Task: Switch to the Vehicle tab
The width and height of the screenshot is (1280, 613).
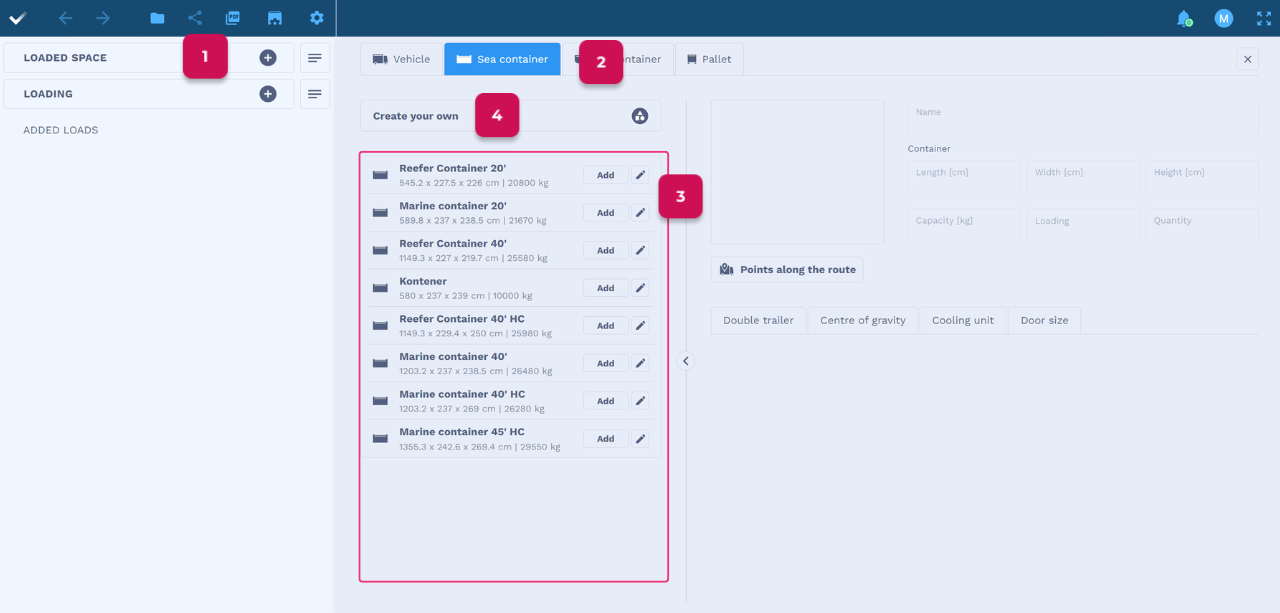Action: [401, 59]
